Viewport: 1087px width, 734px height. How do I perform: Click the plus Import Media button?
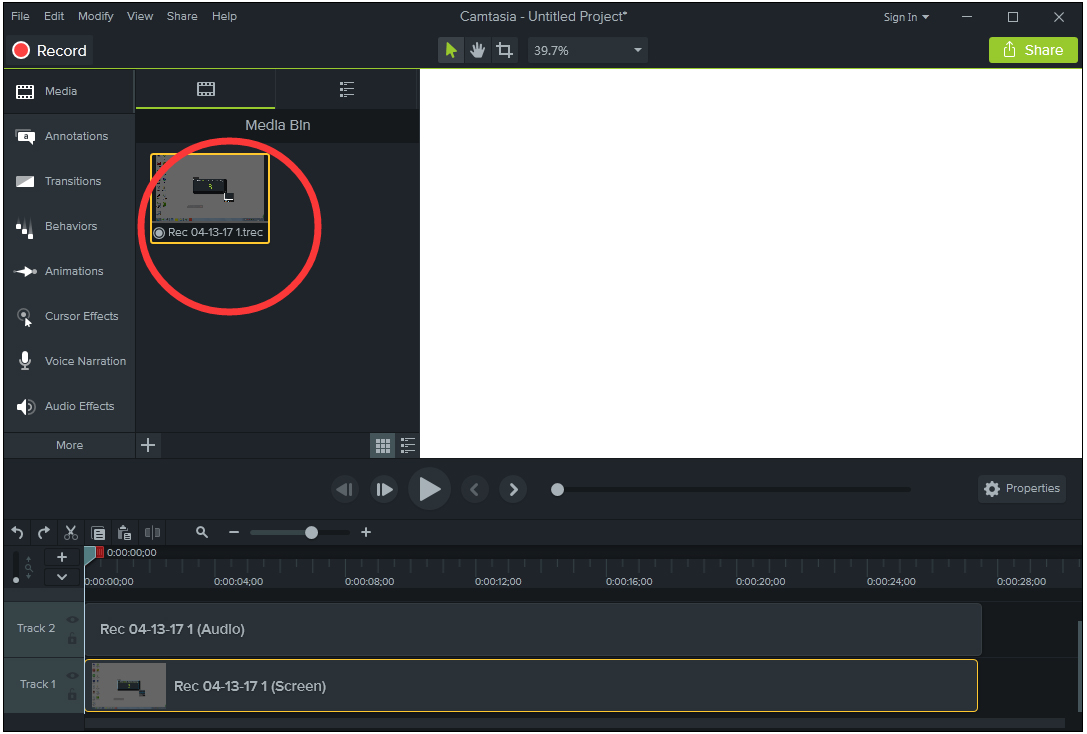pos(148,445)
